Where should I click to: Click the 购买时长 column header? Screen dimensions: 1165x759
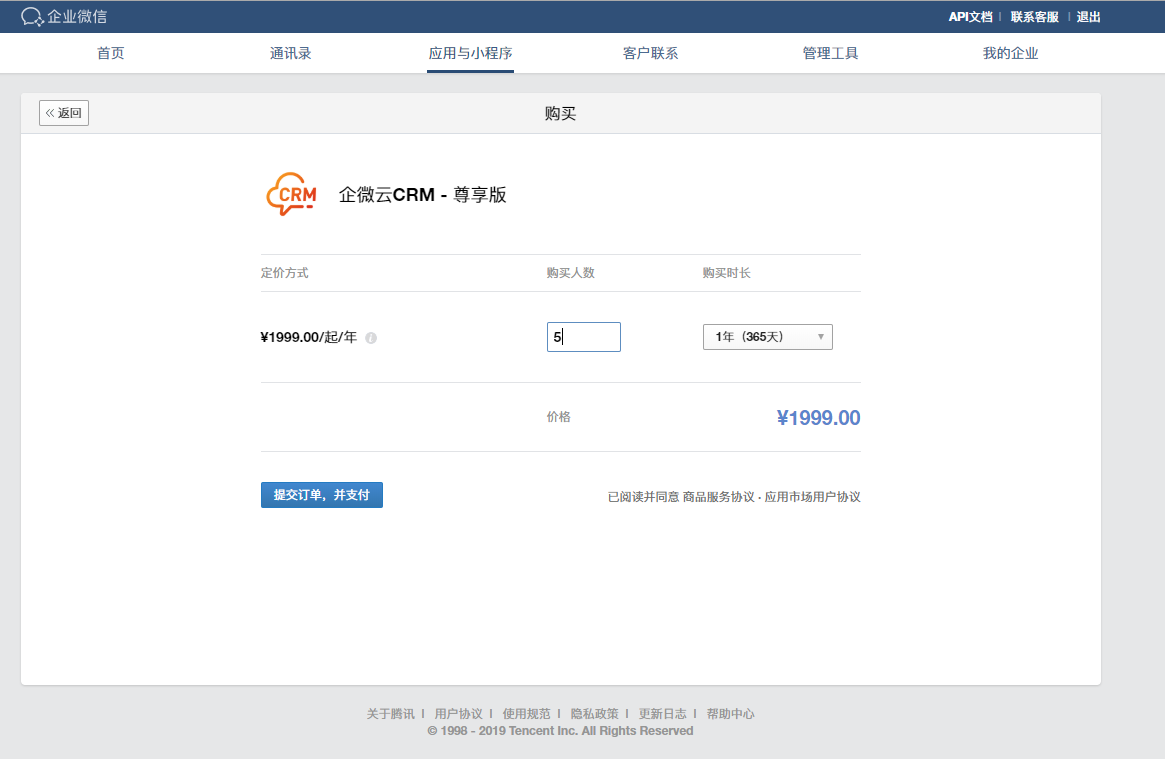[x=727, y=273]
